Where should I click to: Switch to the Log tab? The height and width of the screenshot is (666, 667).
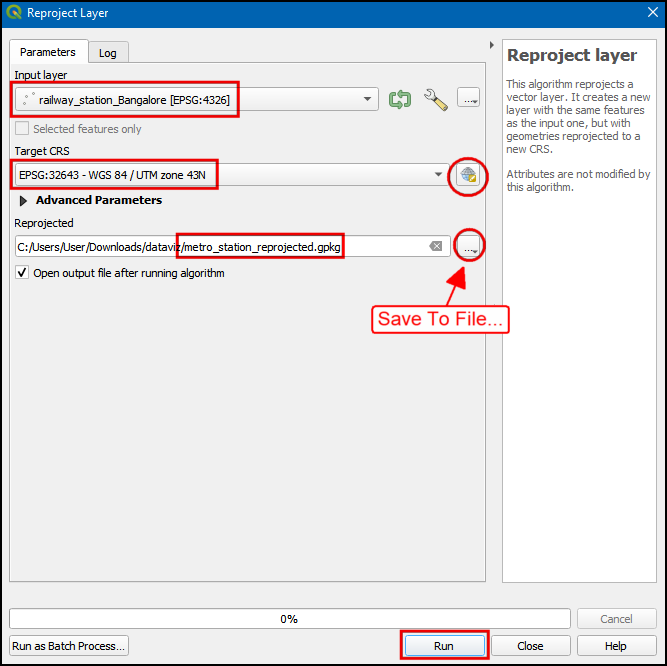(x=107, y=53)
